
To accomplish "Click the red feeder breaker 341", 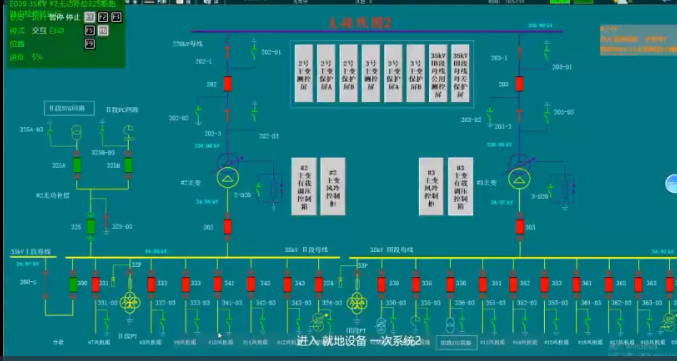I will pyautogui.click(x=218, y=284).
